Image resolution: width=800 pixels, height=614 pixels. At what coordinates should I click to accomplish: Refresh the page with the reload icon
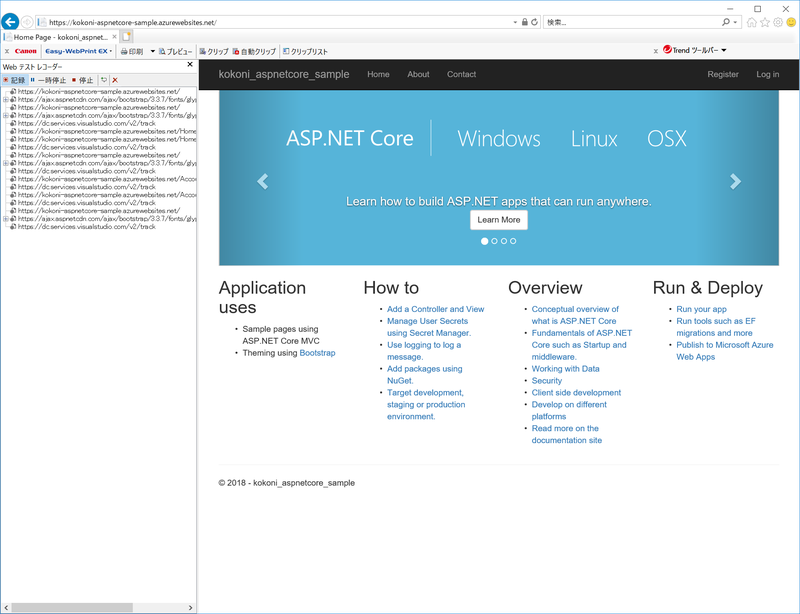[534, 22]
